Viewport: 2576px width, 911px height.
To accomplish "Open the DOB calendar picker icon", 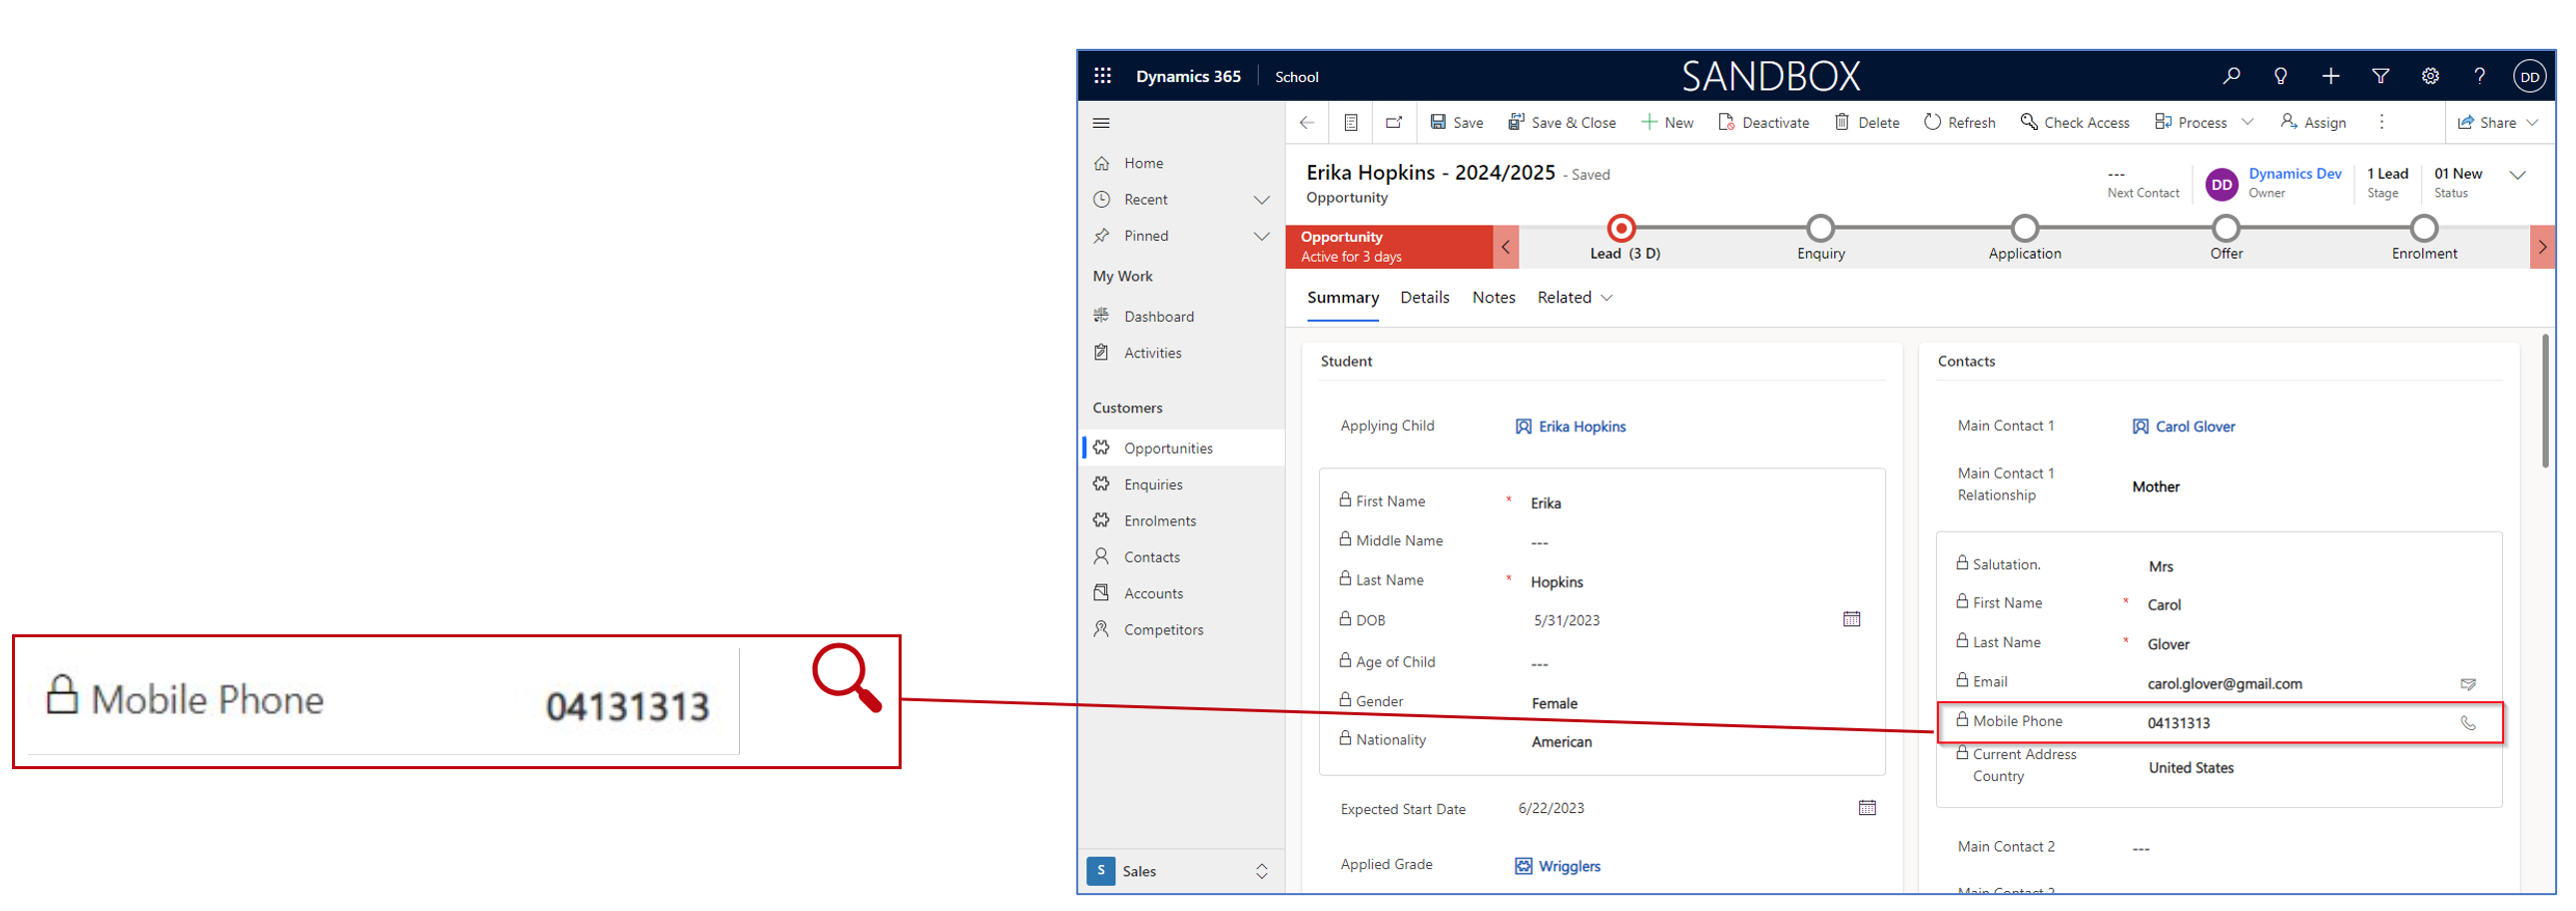I will [x=1852, y=620].
